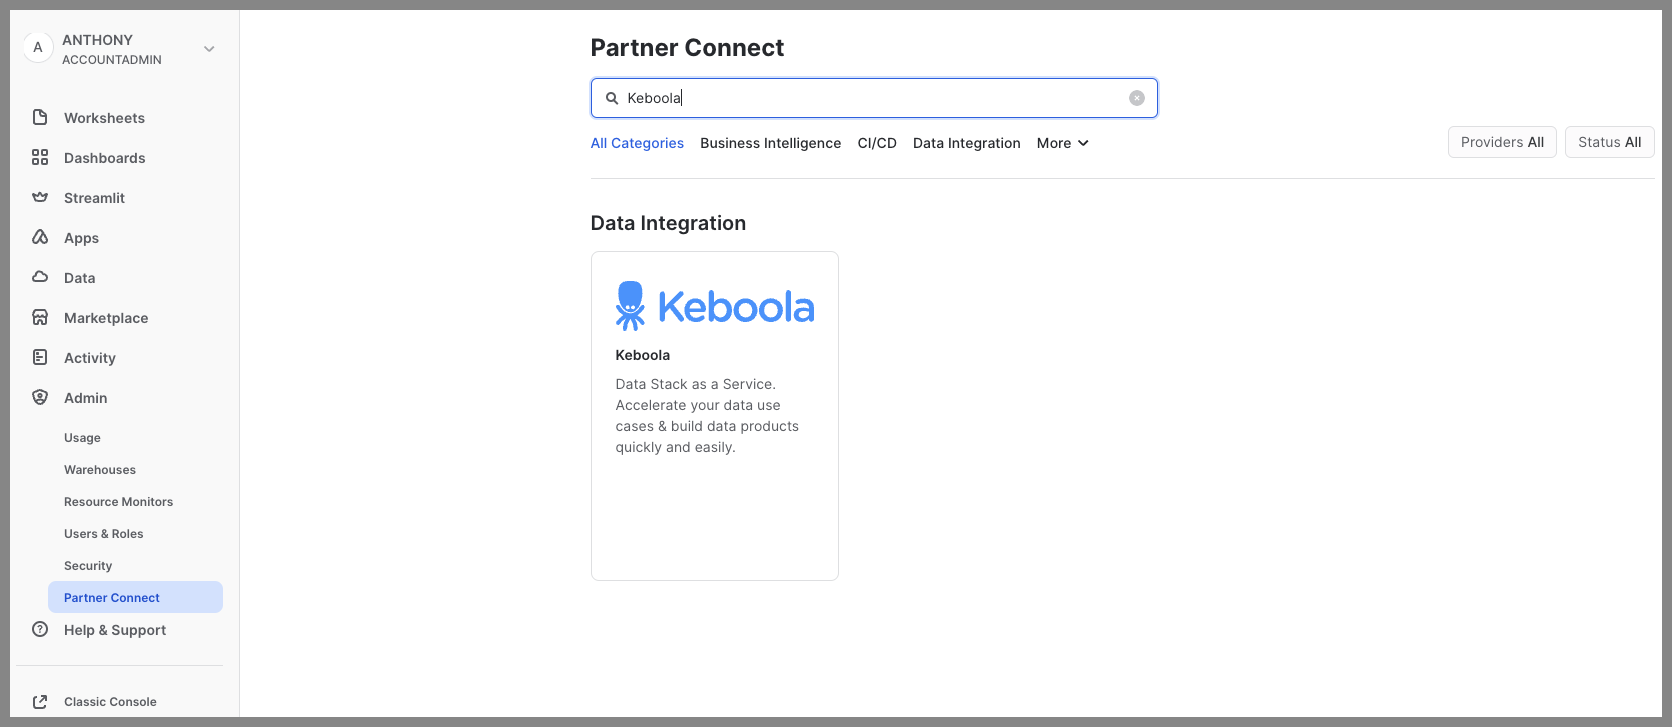Select the CI/CD category tab
Viewport: 1672px width, 727px height.
877,143
